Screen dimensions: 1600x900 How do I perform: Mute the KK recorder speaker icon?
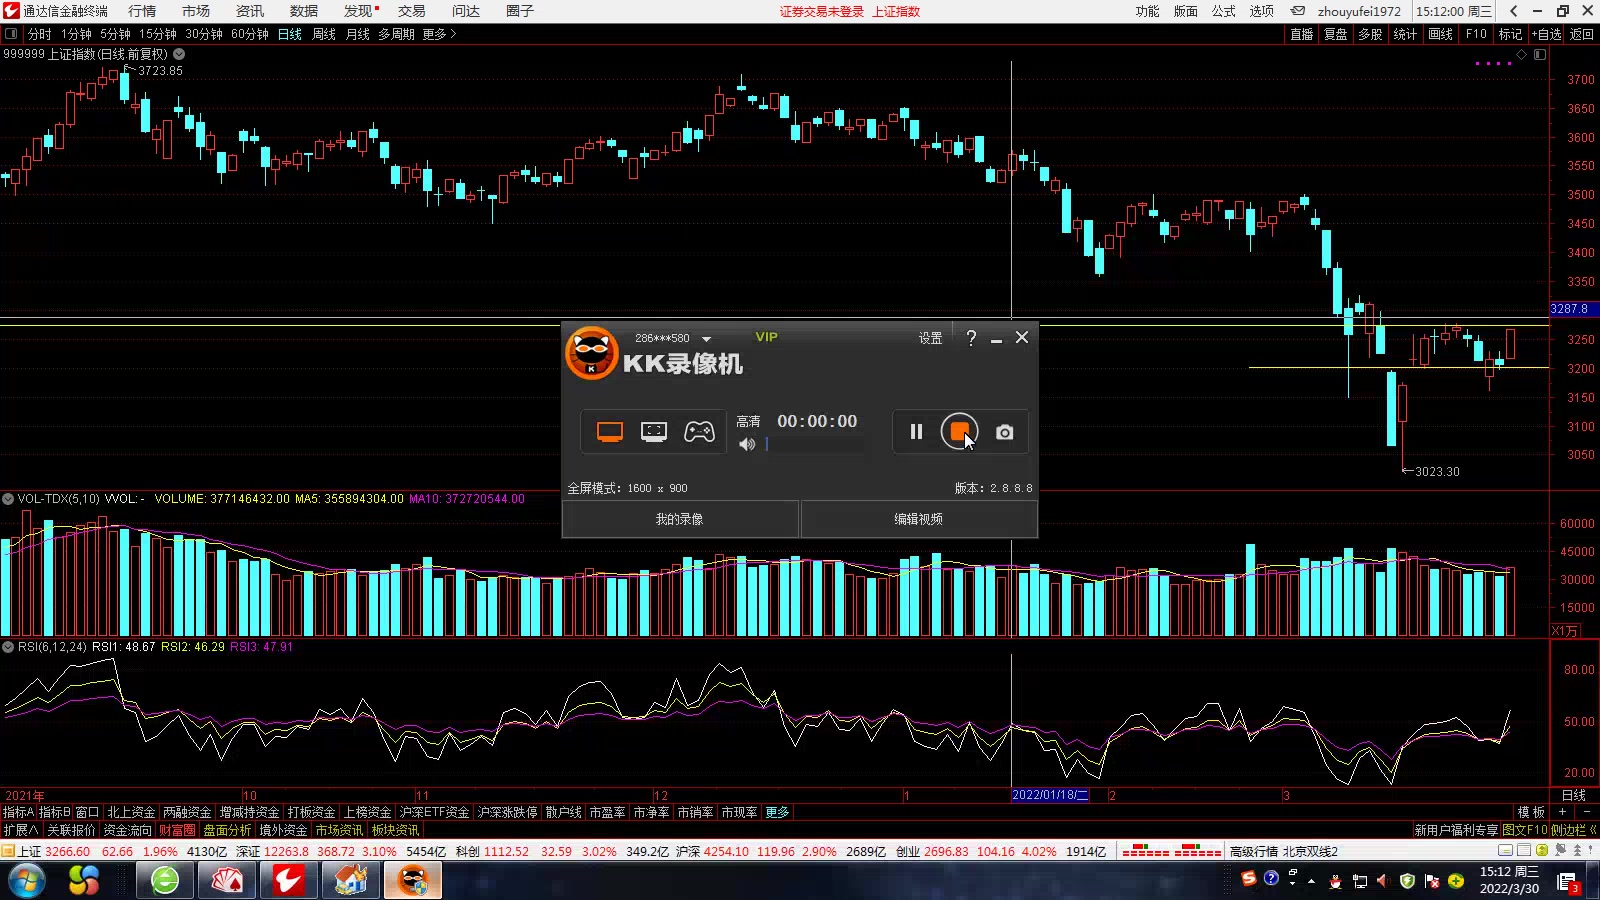coord(747,444)
